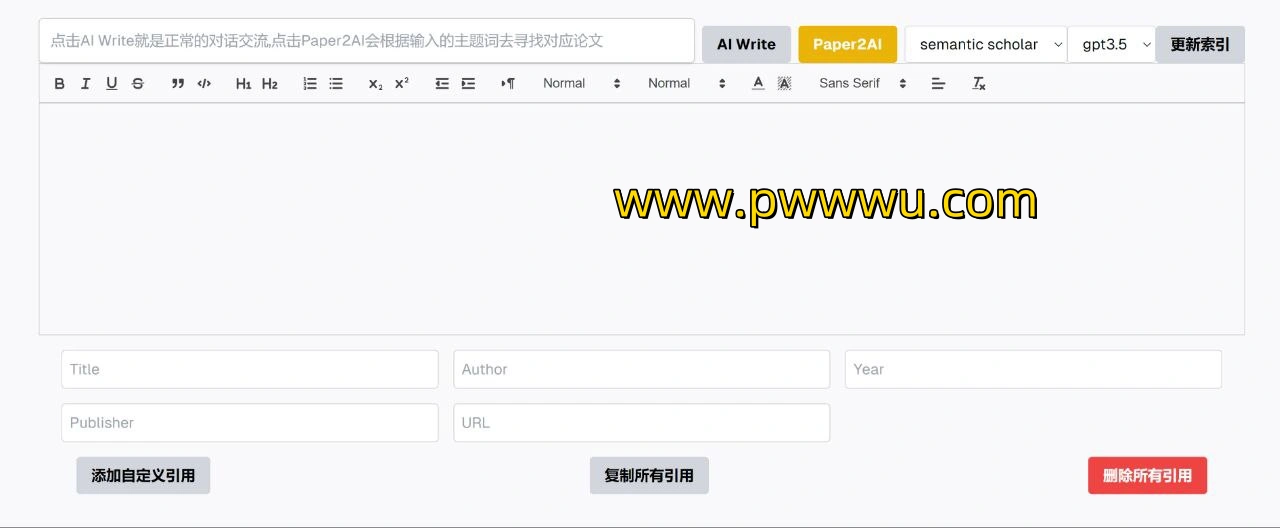Screen dimensions: 1280x528
Task: Expand the gpt3.5 model selector
Action: pyautogui.click(x=1111, y=45)
